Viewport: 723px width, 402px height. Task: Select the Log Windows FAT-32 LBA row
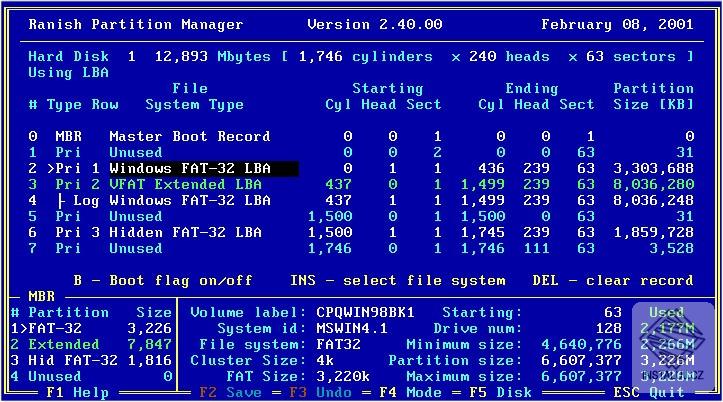(x=361, y=201)
